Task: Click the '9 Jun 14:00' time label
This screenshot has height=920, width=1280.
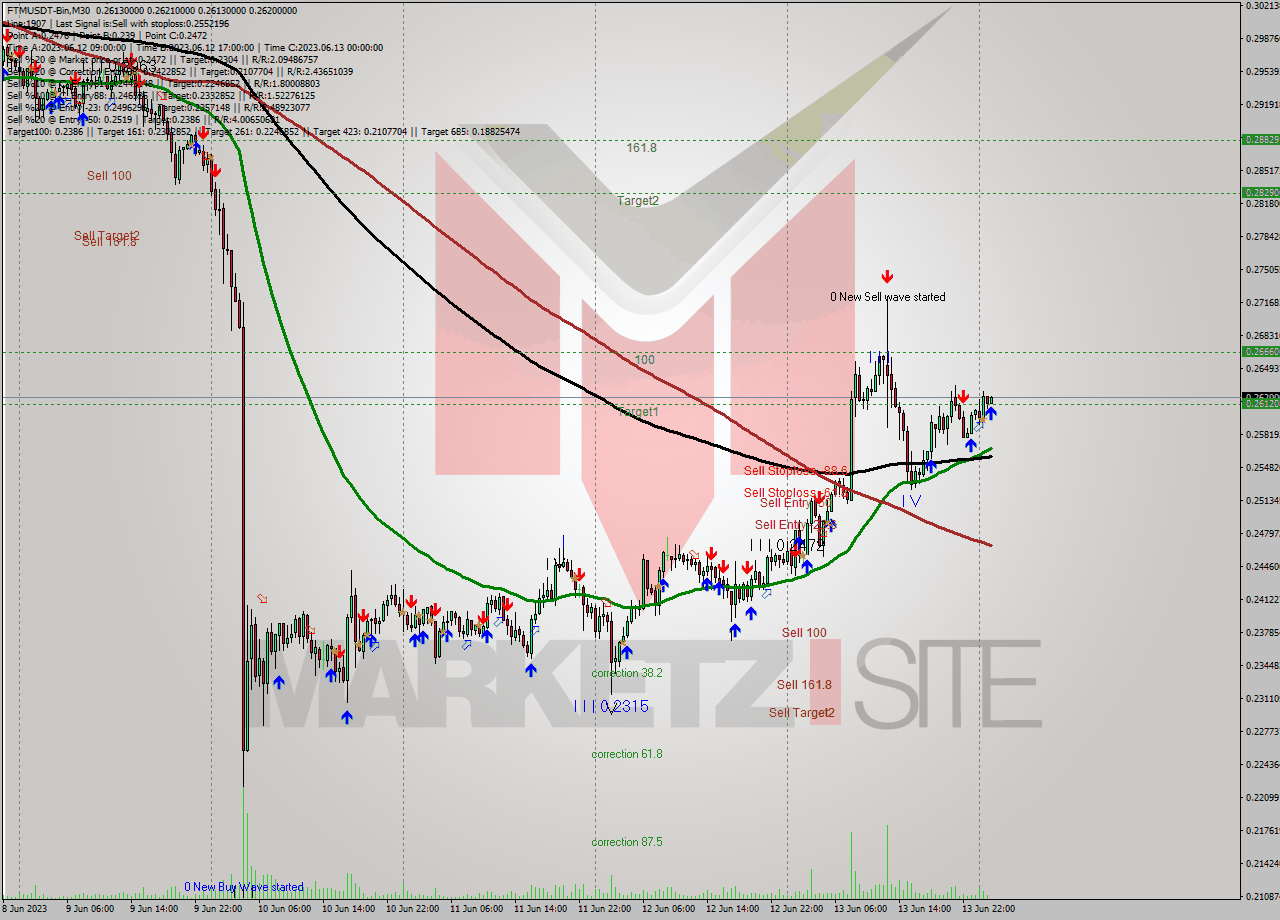Action: (x=153, y=909)
